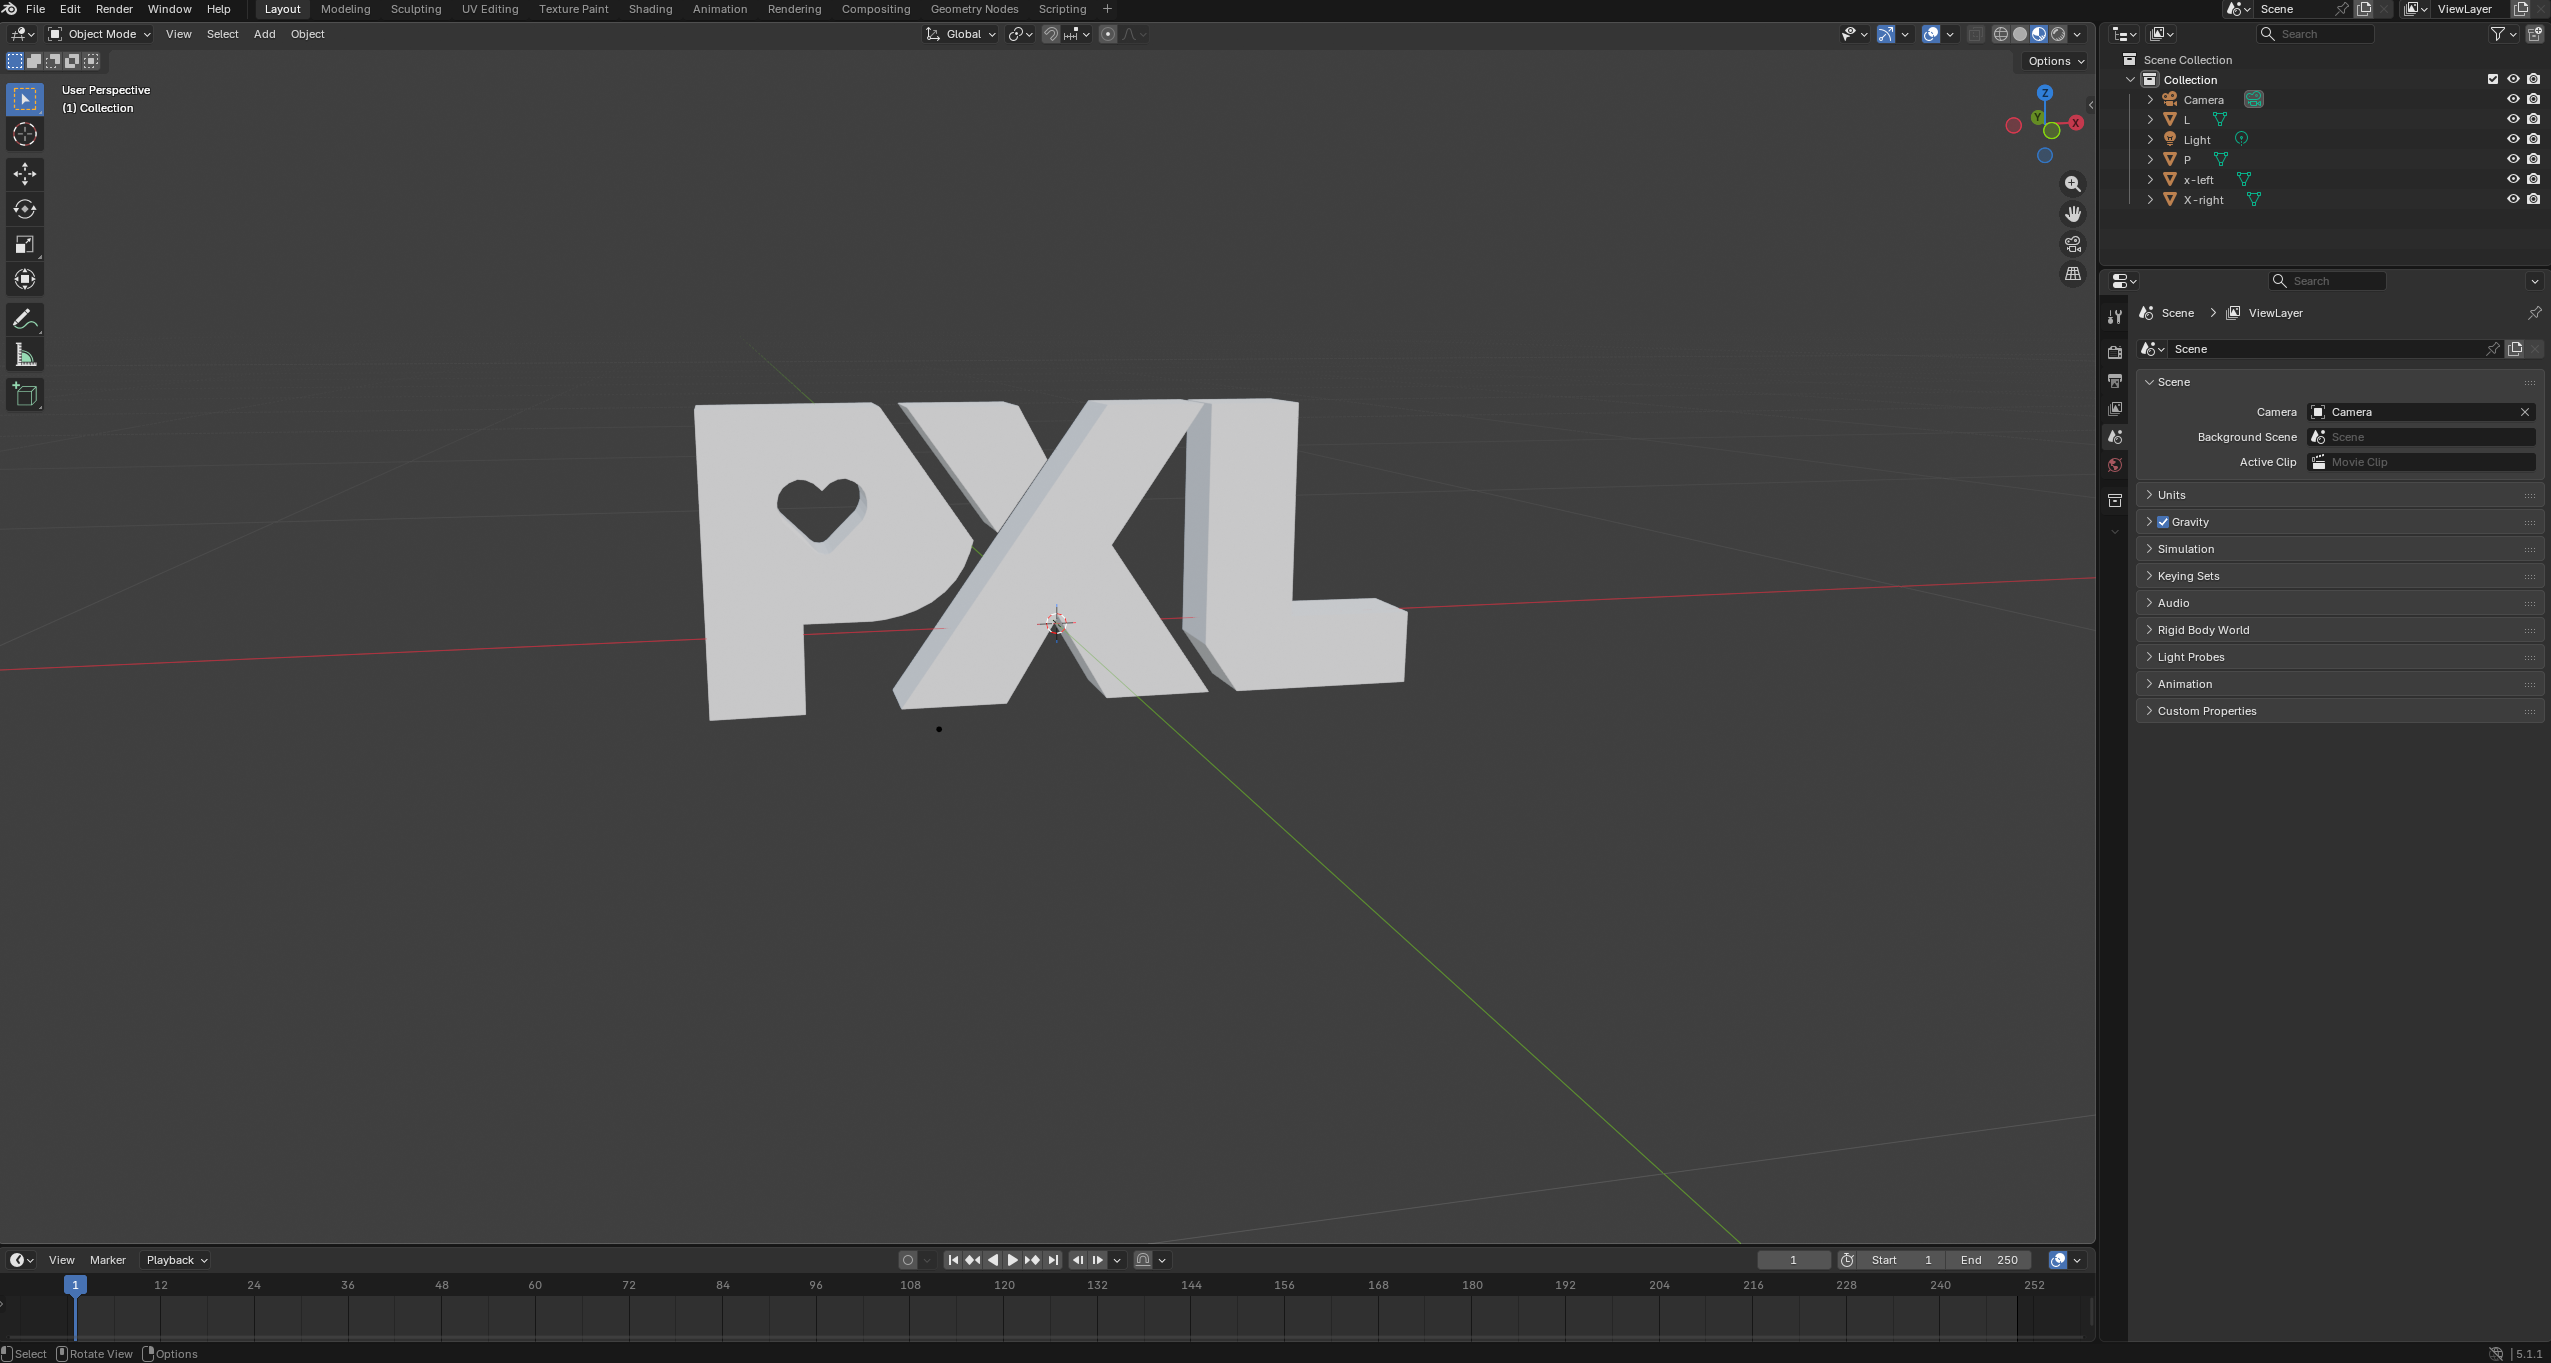Image resolution: width=2551 pixels, height=1363 pixels.
Task: Play the animation forward
Action: (x=1012, y=1260)
